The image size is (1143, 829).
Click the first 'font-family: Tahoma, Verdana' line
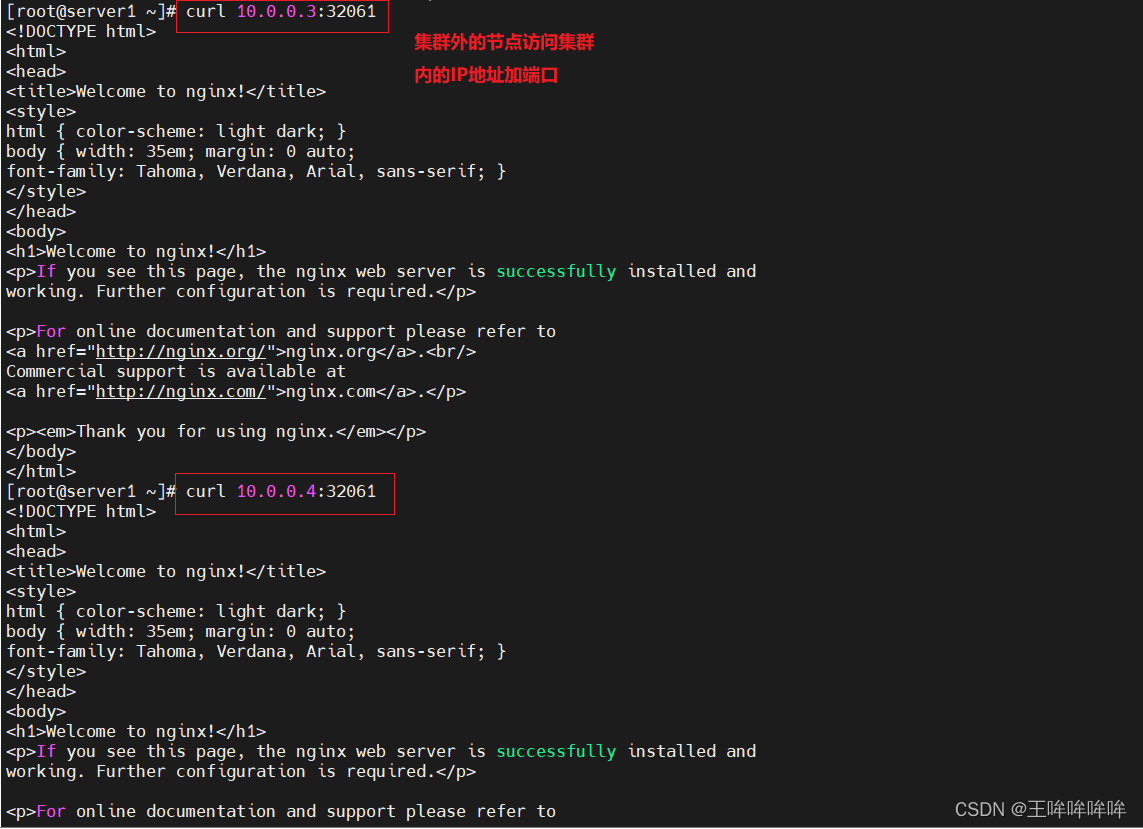pyautogui.click(x=256, y=171)
